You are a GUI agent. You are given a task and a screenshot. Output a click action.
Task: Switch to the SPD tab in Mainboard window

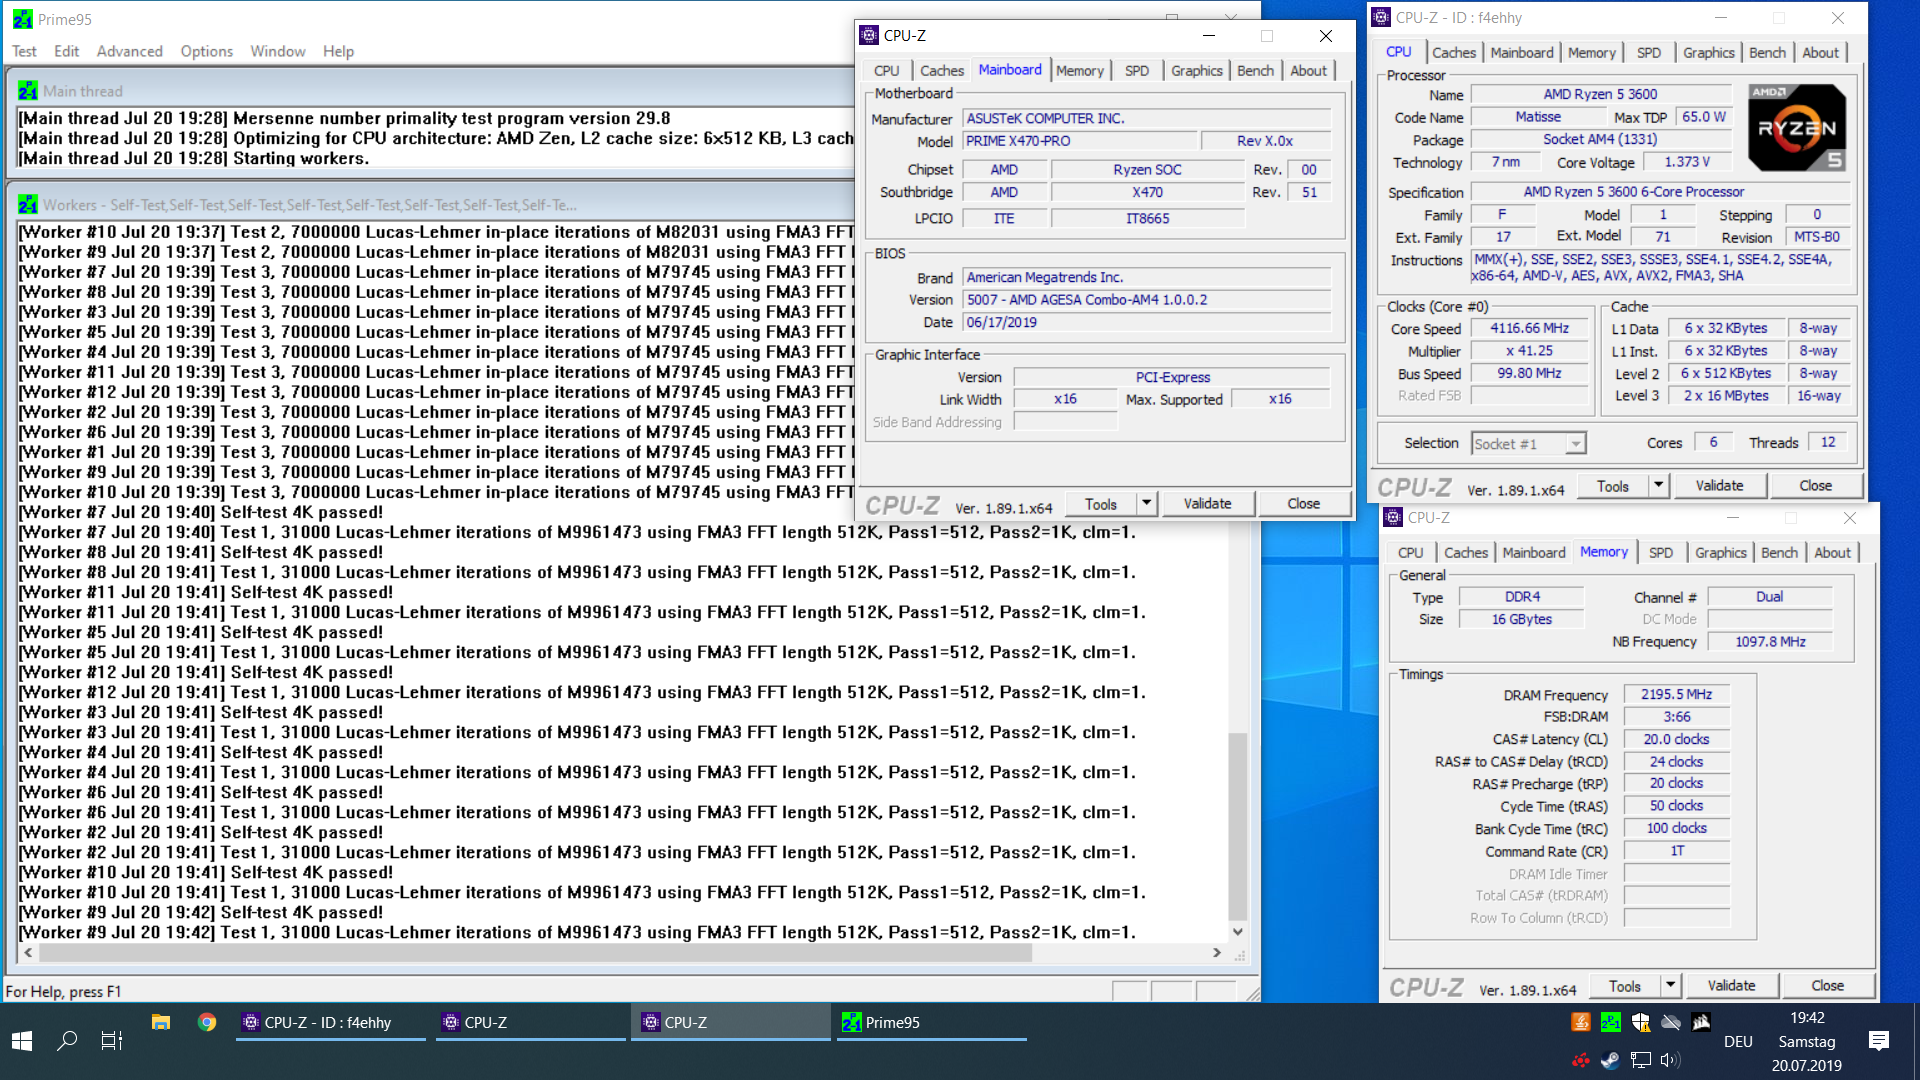click(1136, 71)
